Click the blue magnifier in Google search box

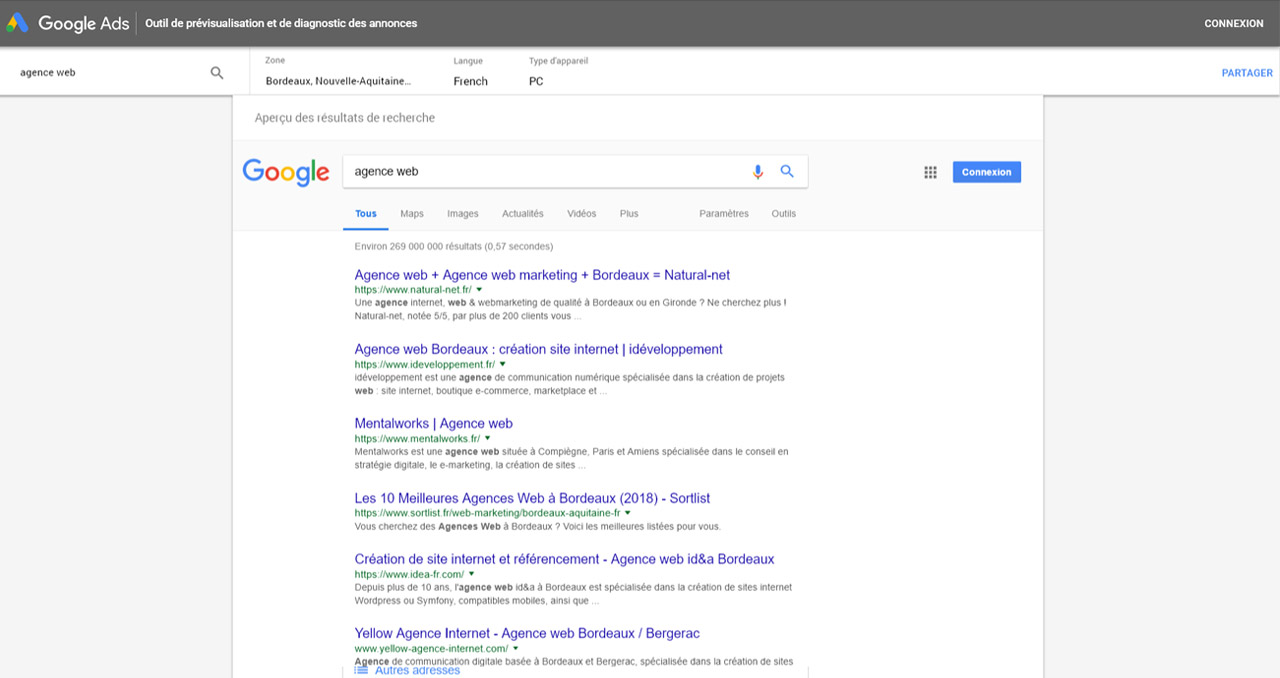point(787,171)
